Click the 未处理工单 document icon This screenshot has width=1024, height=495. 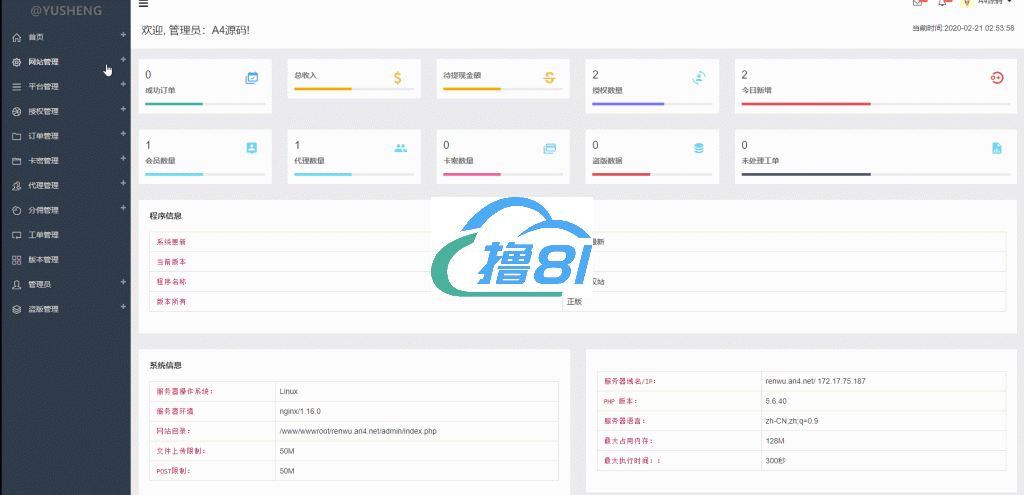pos(996,148)
